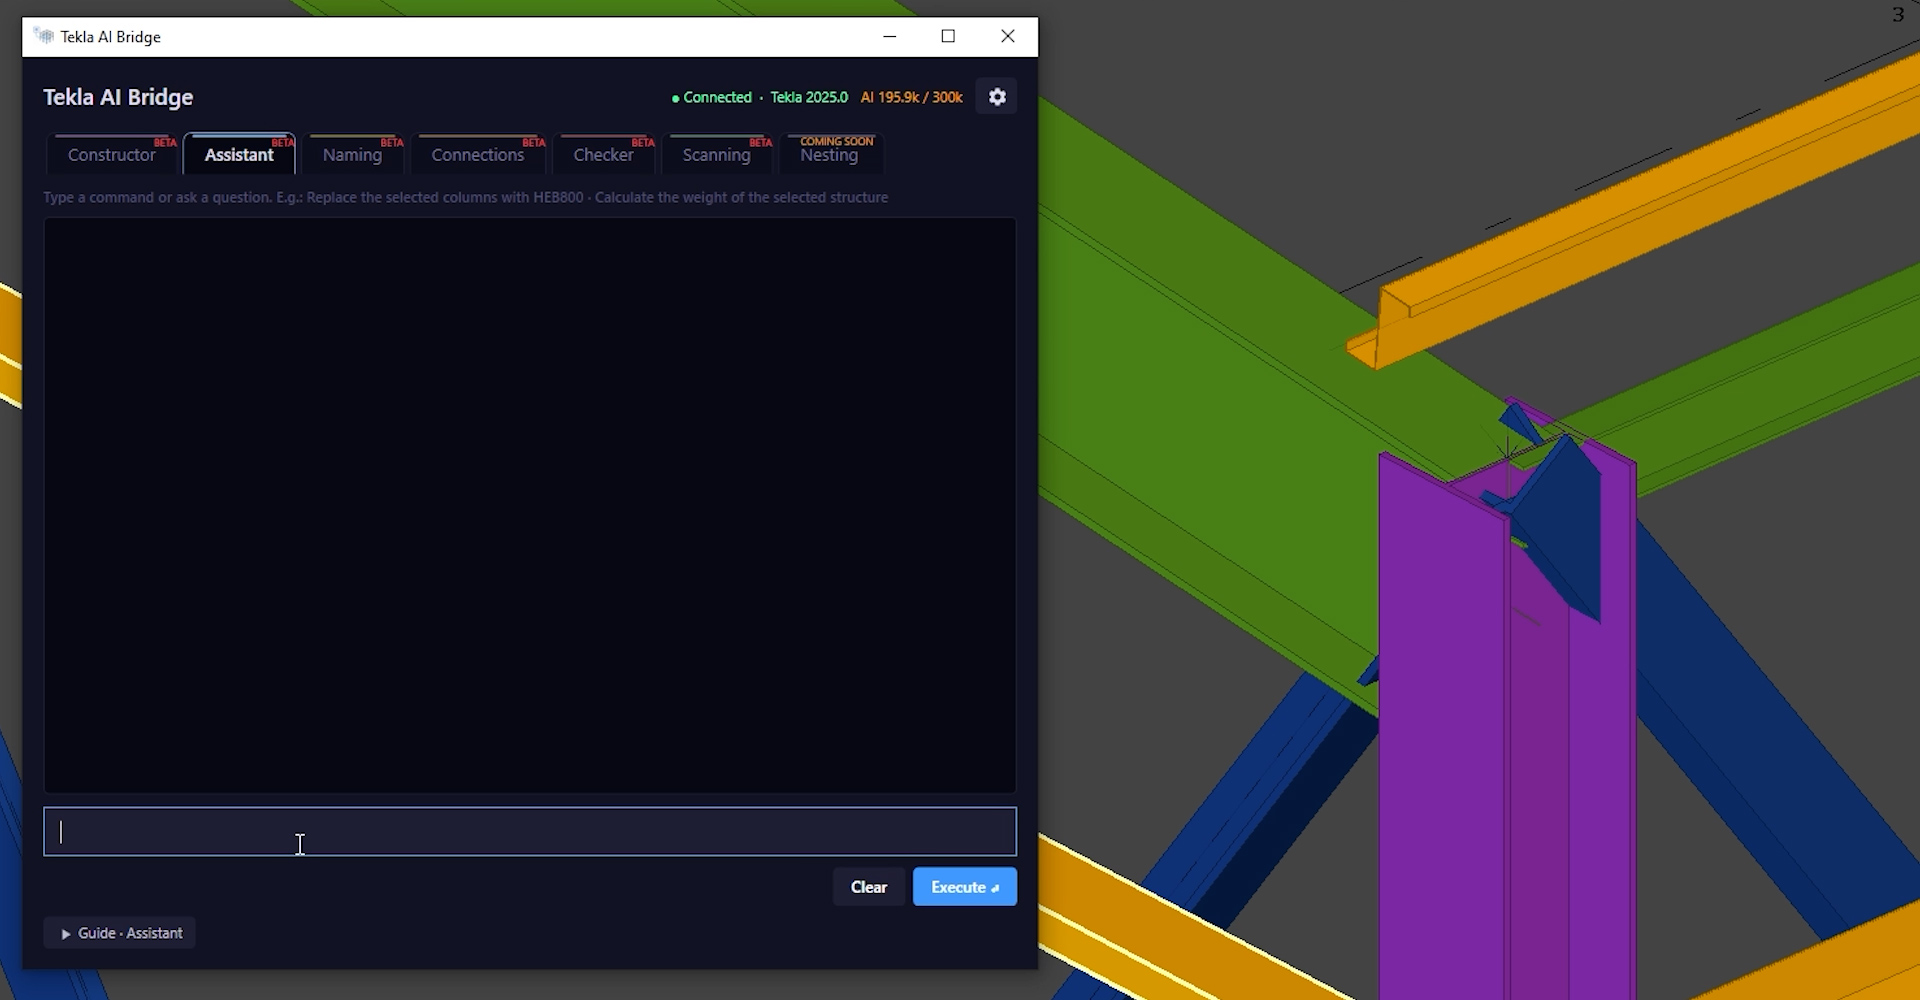Image resolution: width=1920 pixels, height=1000 pixels.
Task: Expand the Guide · Assistant section
Action: coord(120,933)
